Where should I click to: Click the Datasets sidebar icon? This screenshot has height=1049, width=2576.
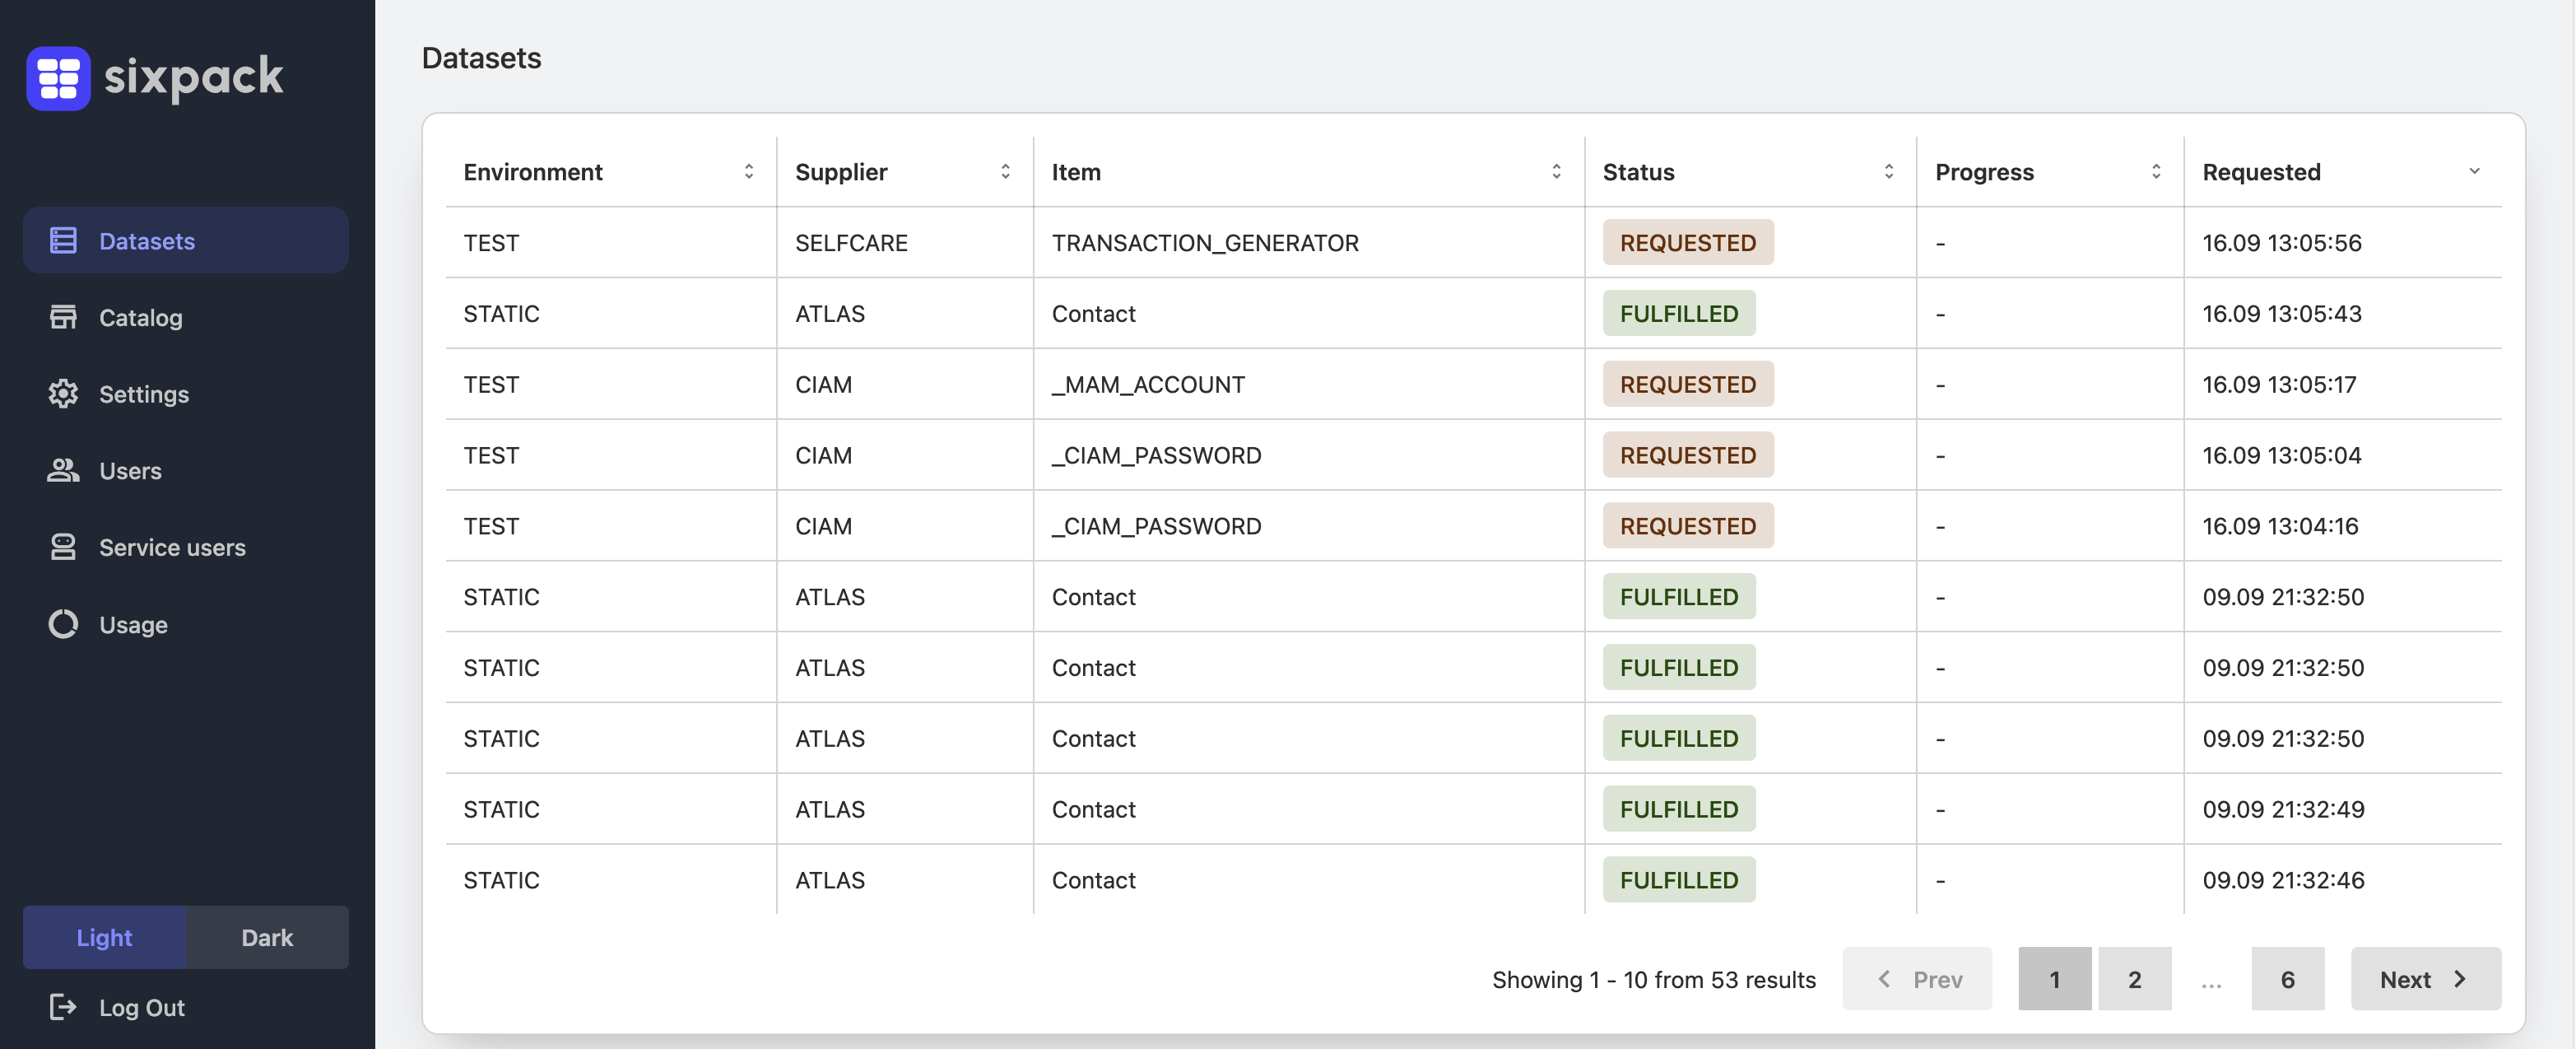pyautogui.click(x=63, y=240)
